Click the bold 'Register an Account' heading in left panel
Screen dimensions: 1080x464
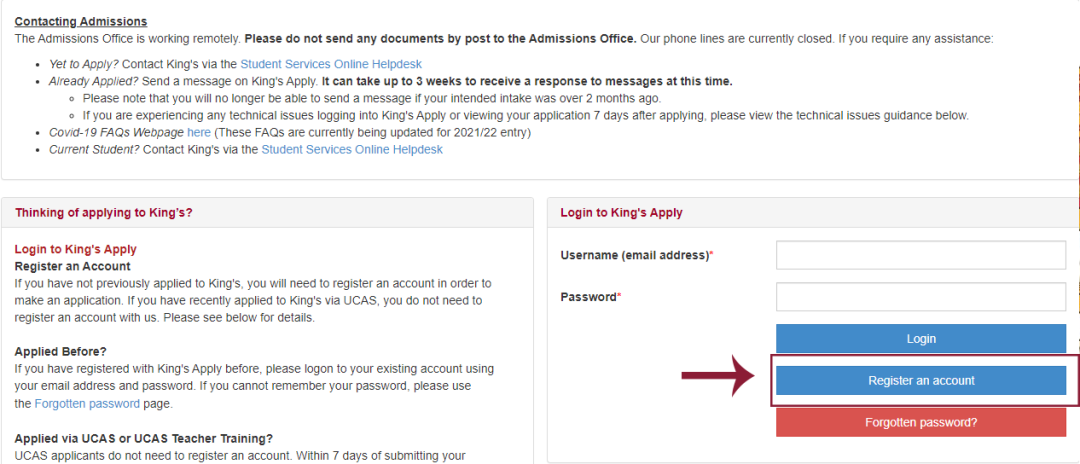(x=72, y=266)
